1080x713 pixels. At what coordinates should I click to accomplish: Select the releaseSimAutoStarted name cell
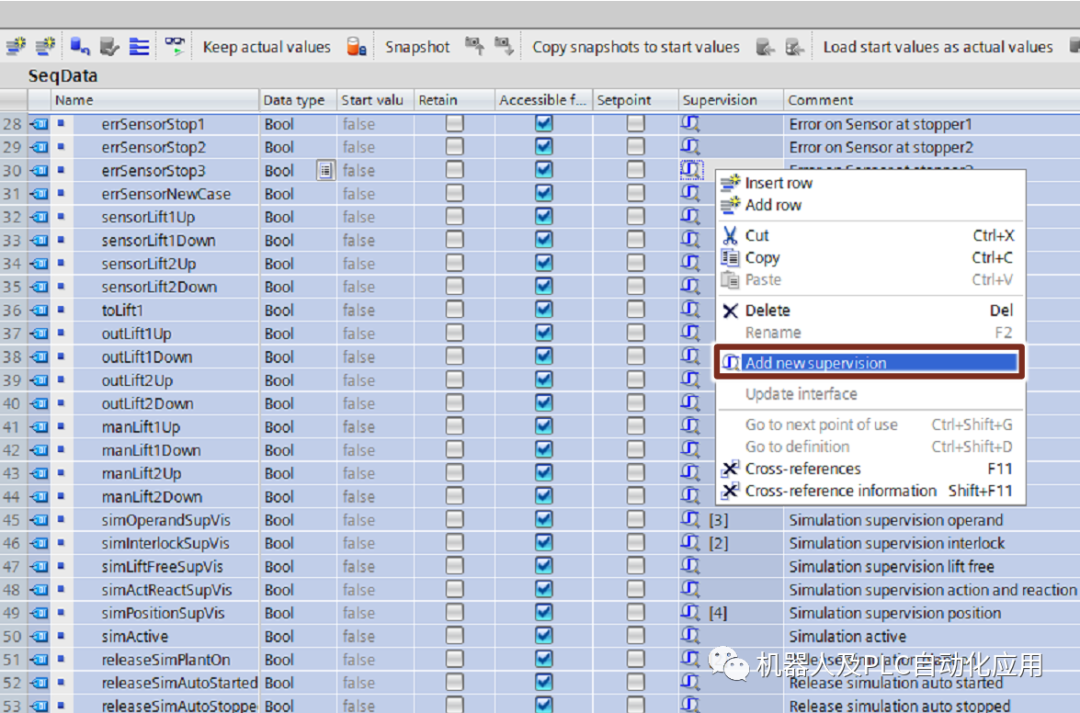click(179, 682)
